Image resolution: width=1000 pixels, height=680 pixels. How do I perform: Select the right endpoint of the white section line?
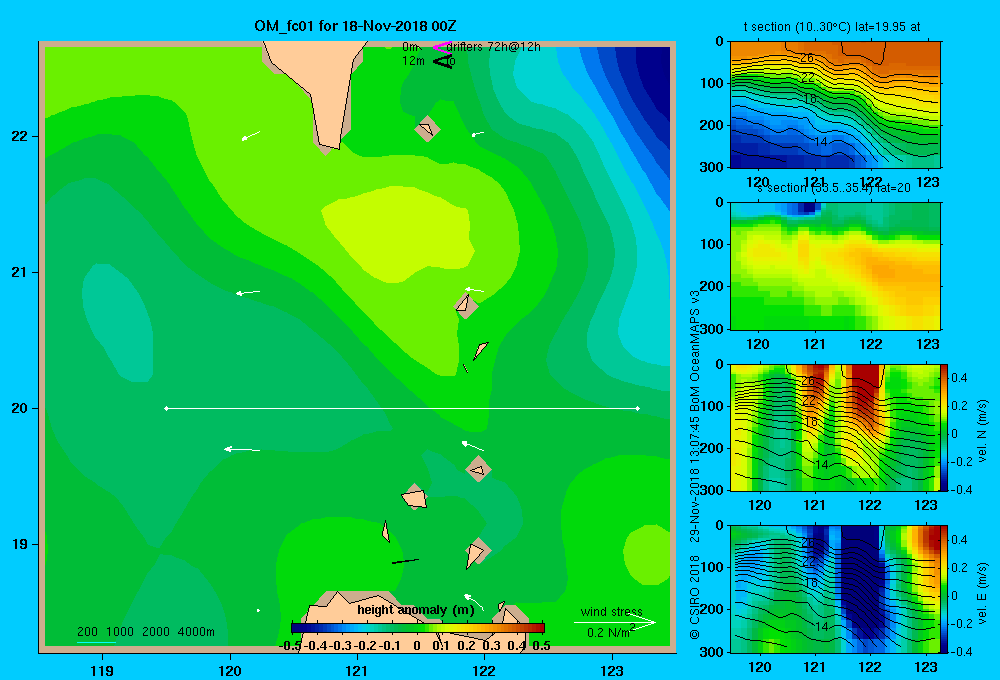[x=638, y=408]
